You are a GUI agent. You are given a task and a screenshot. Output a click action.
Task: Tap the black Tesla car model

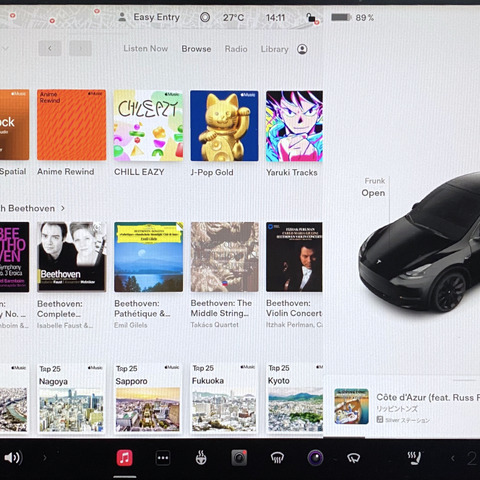point(419,243)
